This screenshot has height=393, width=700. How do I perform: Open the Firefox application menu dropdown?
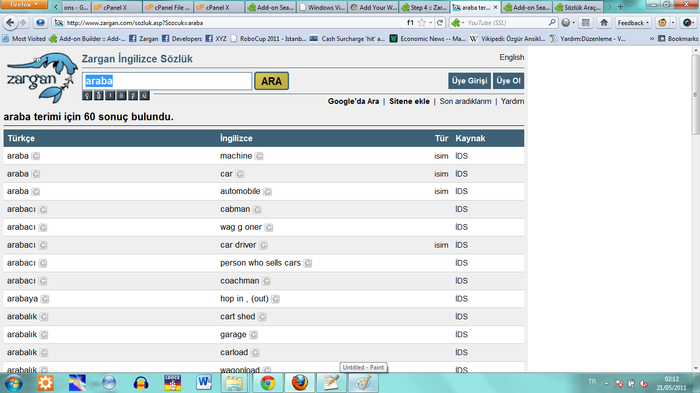pyautogui.click(x=24, y=4)
